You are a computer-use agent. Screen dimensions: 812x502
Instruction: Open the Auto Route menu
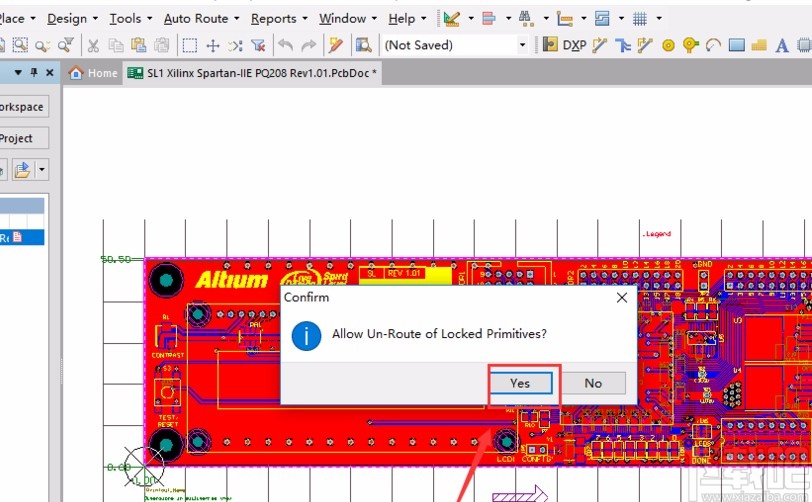point(201,19)
